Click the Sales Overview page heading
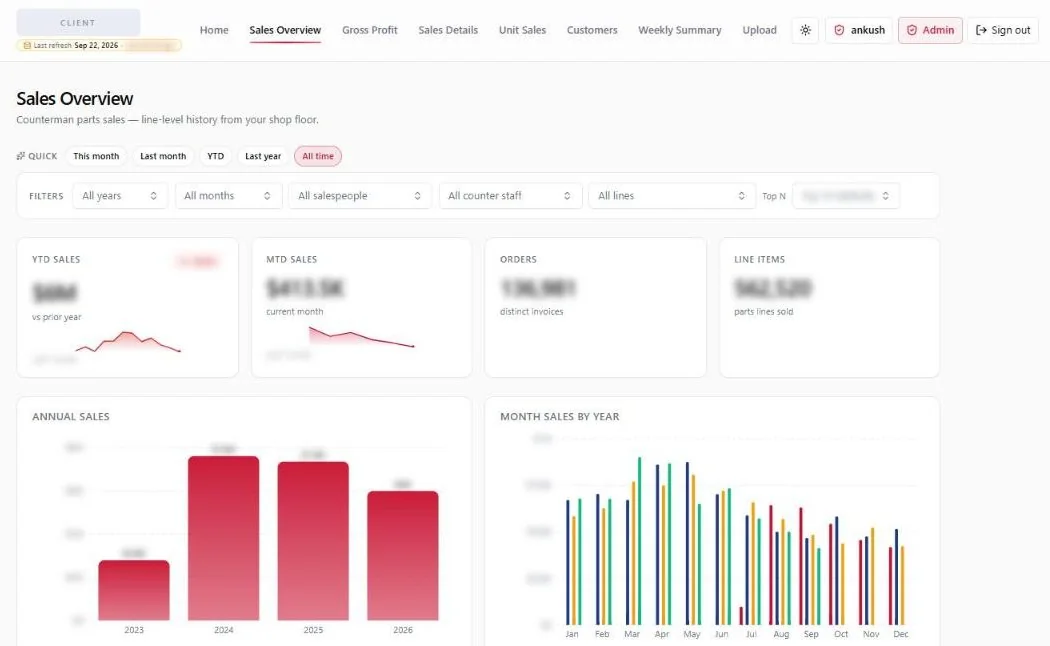 (75, 98)
